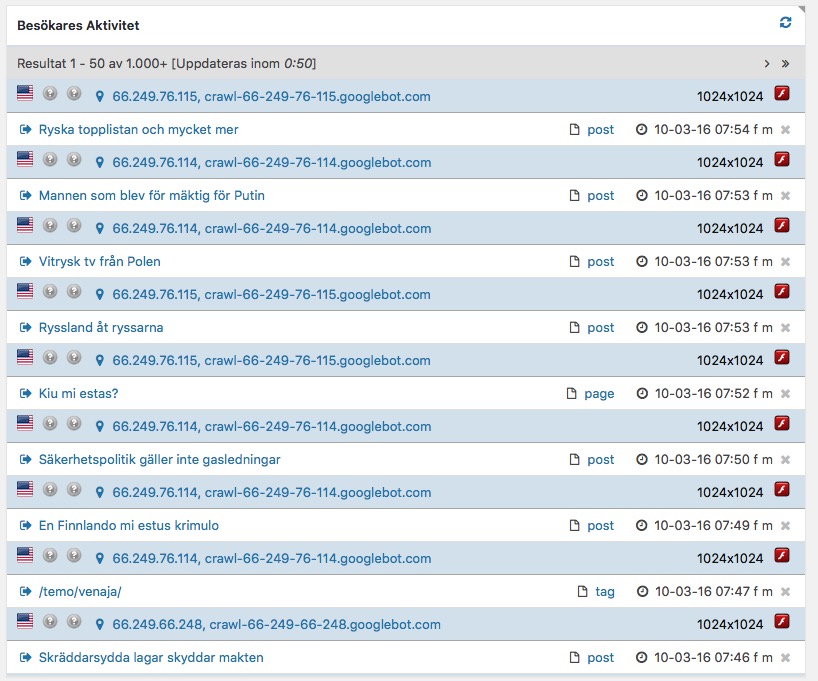Click exit arrow icon beside 'En Finnlando mi estus krimulo'
This screenshot has height=681, width=818.
pos(25,525)
